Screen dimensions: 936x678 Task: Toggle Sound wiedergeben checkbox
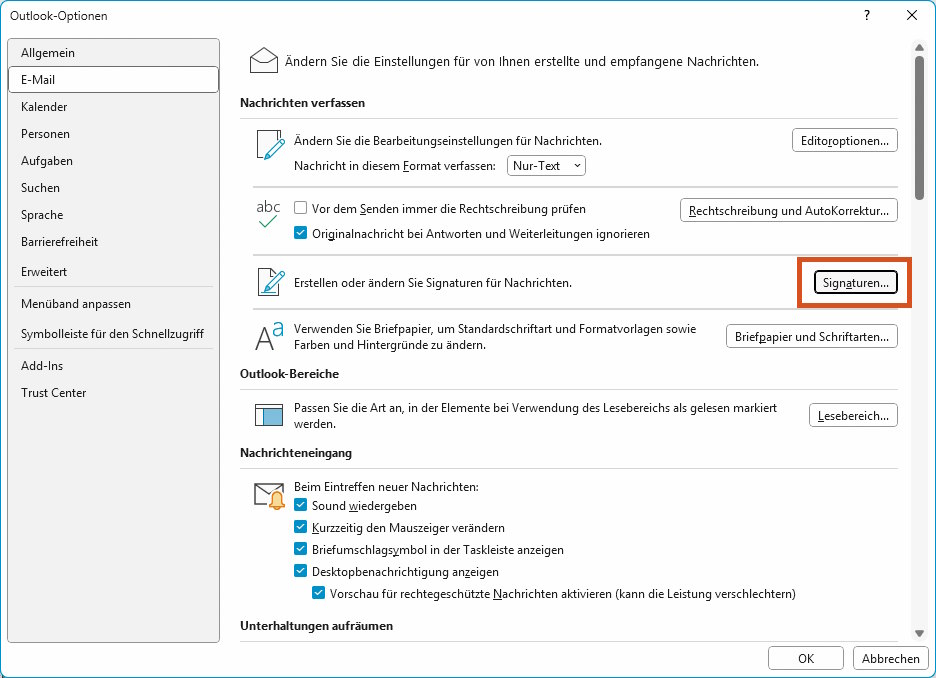tap(300, 505)
